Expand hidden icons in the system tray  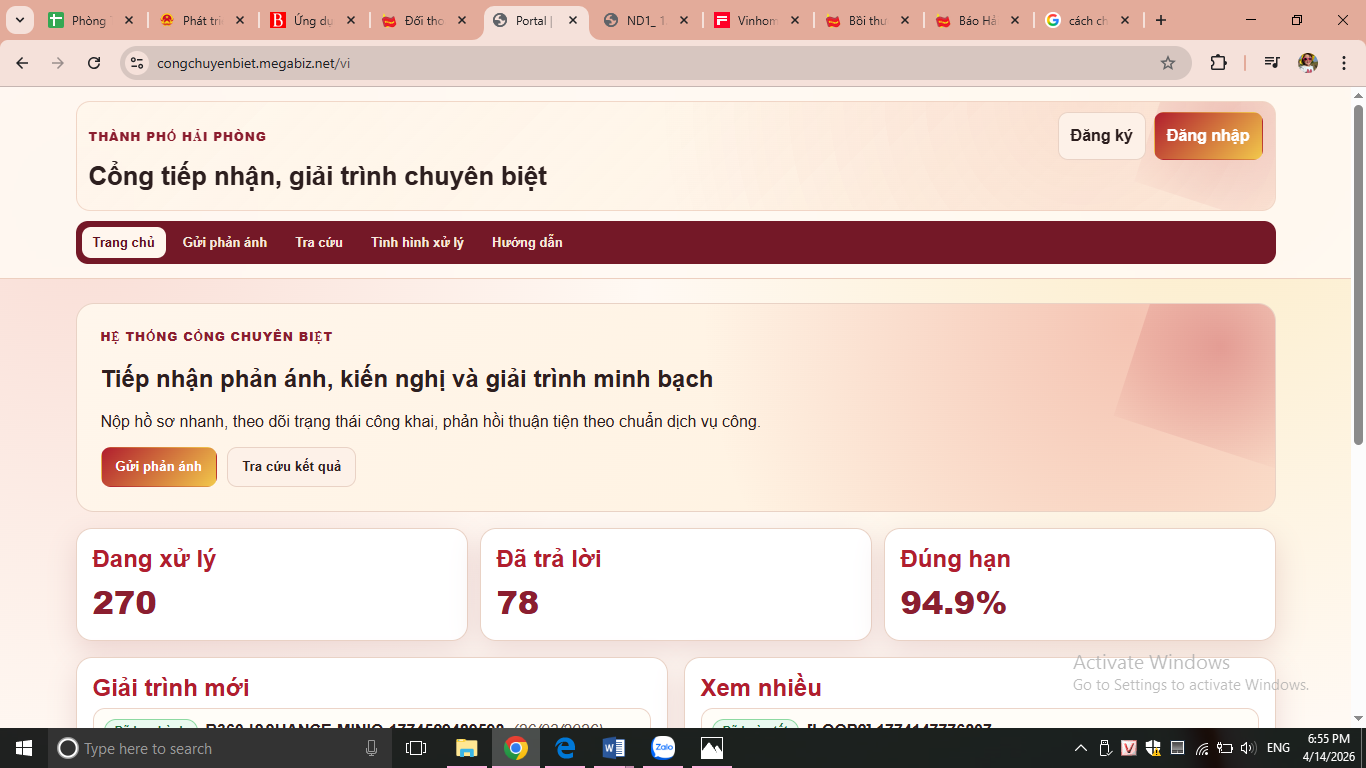point(1080,747)
